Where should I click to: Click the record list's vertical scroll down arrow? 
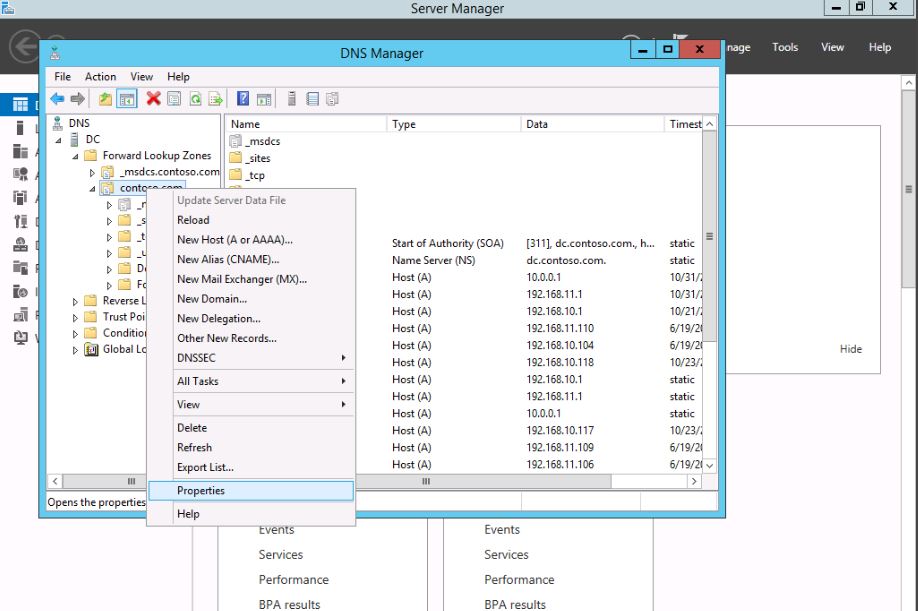click(710, 465)
